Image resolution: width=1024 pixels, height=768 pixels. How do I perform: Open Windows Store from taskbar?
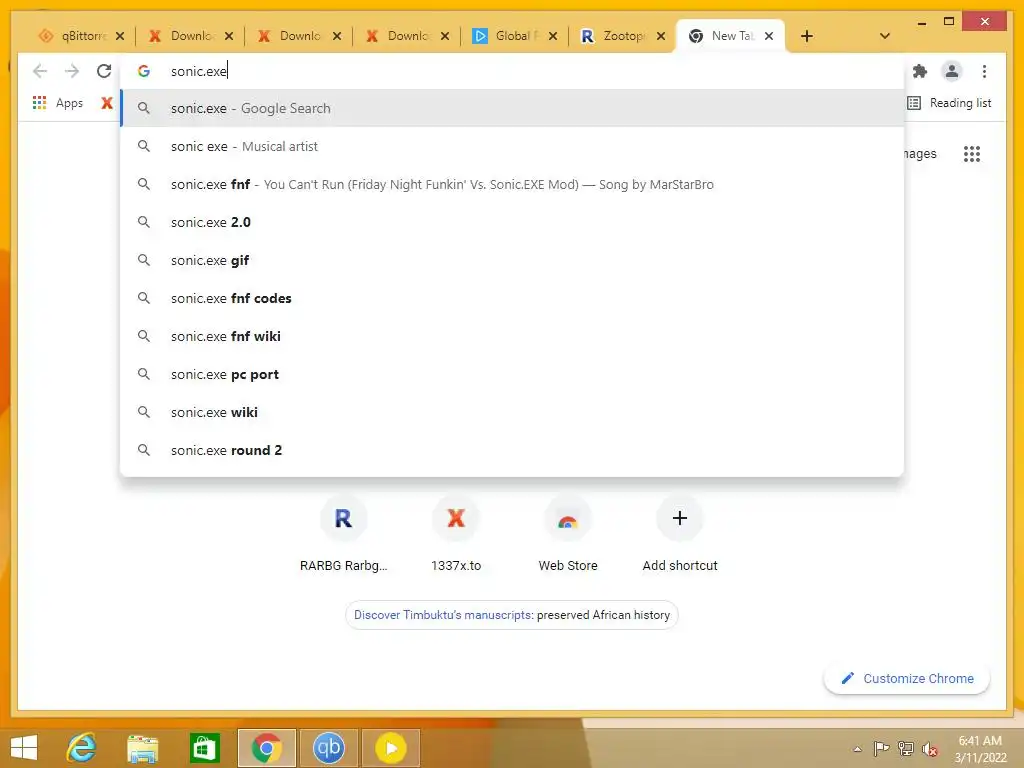[x=204, y=747]
